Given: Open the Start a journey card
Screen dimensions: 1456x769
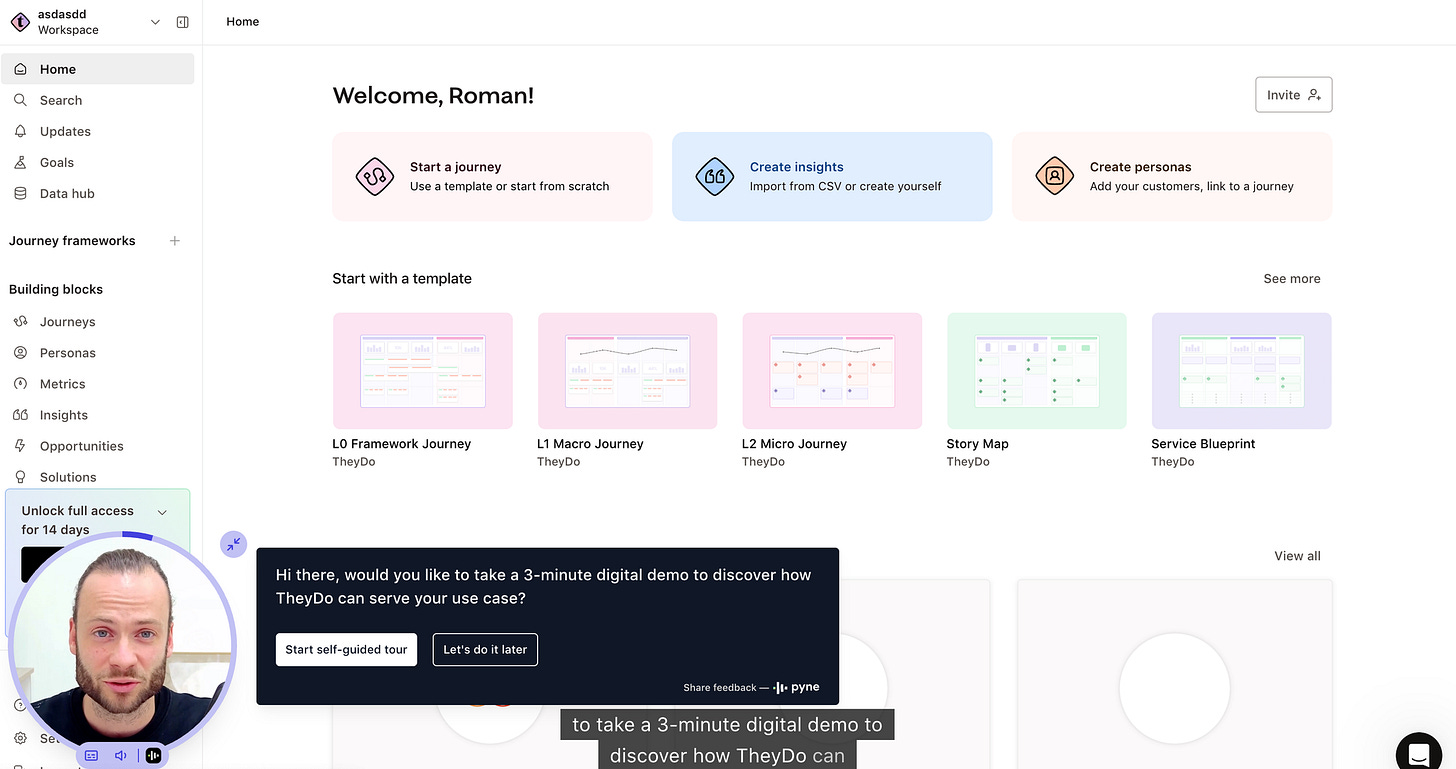Looking at the screenshot, I should click(492, 176).
